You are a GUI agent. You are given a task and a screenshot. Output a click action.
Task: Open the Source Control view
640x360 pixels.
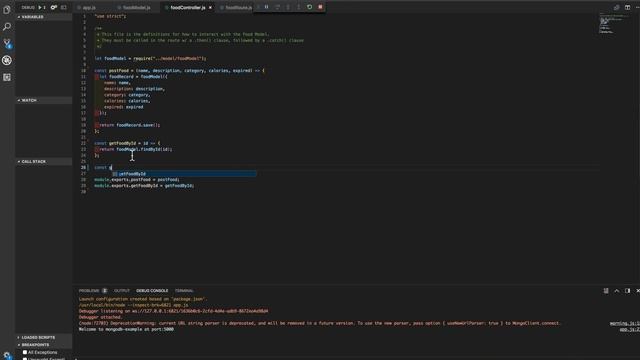tap(7, 43)
